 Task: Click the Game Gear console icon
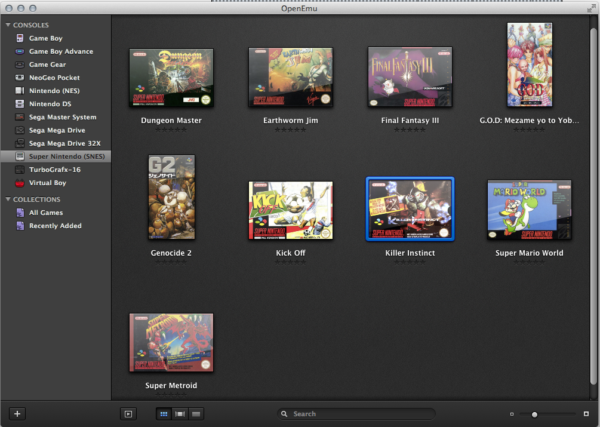coord(20,64)
